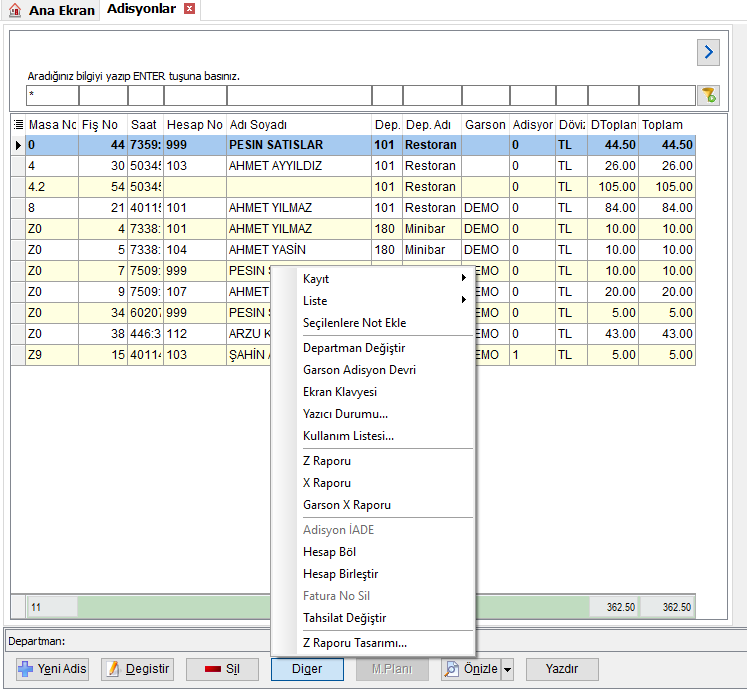Click the Yeni Adis button
The height and width of the screenshot is (689, 747).
tap(52, 669)
